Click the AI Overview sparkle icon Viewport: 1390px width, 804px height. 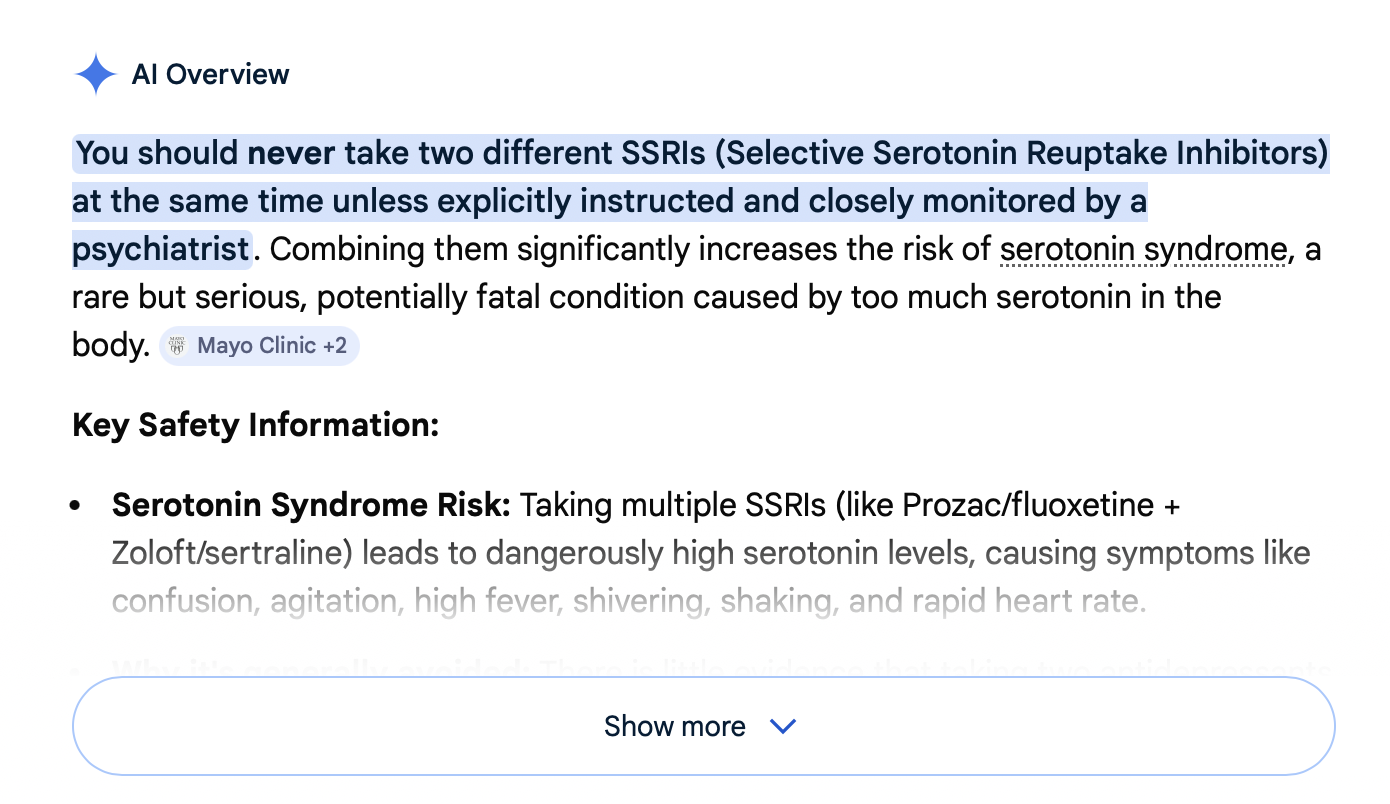click(x=96, y=74)
